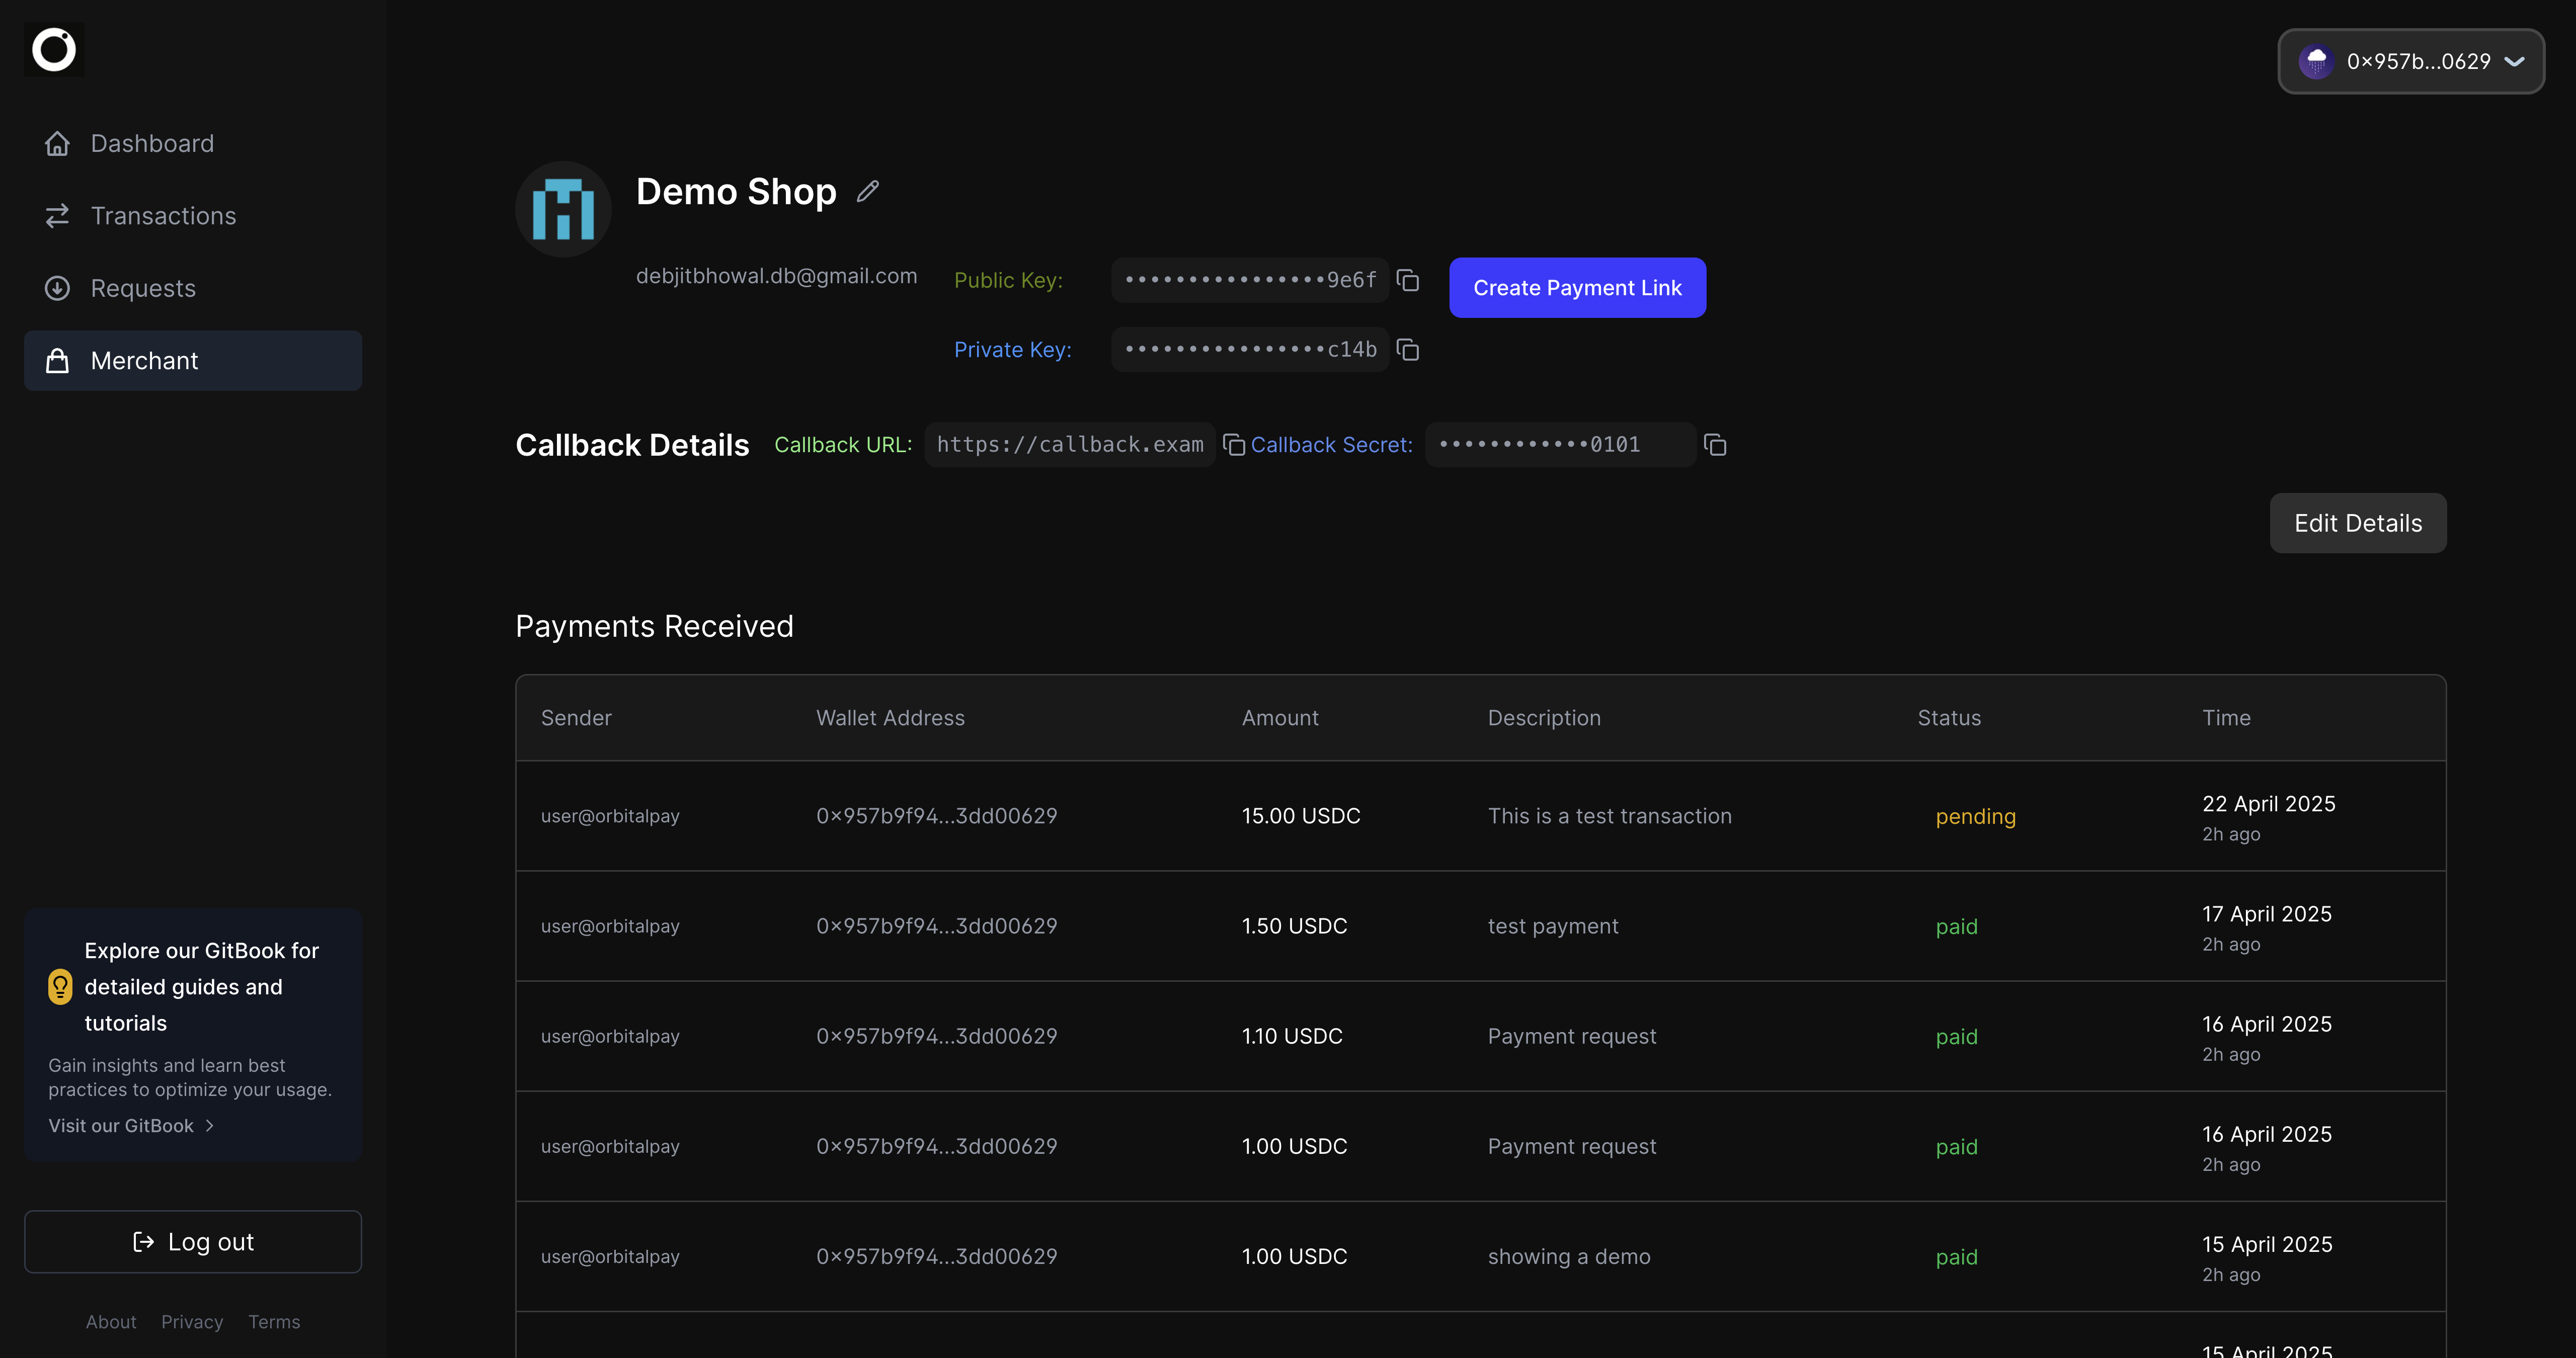This screenshot has width=2576, height=1358.
Task: Click the Demo Shop avatar image
Action: 563,209
